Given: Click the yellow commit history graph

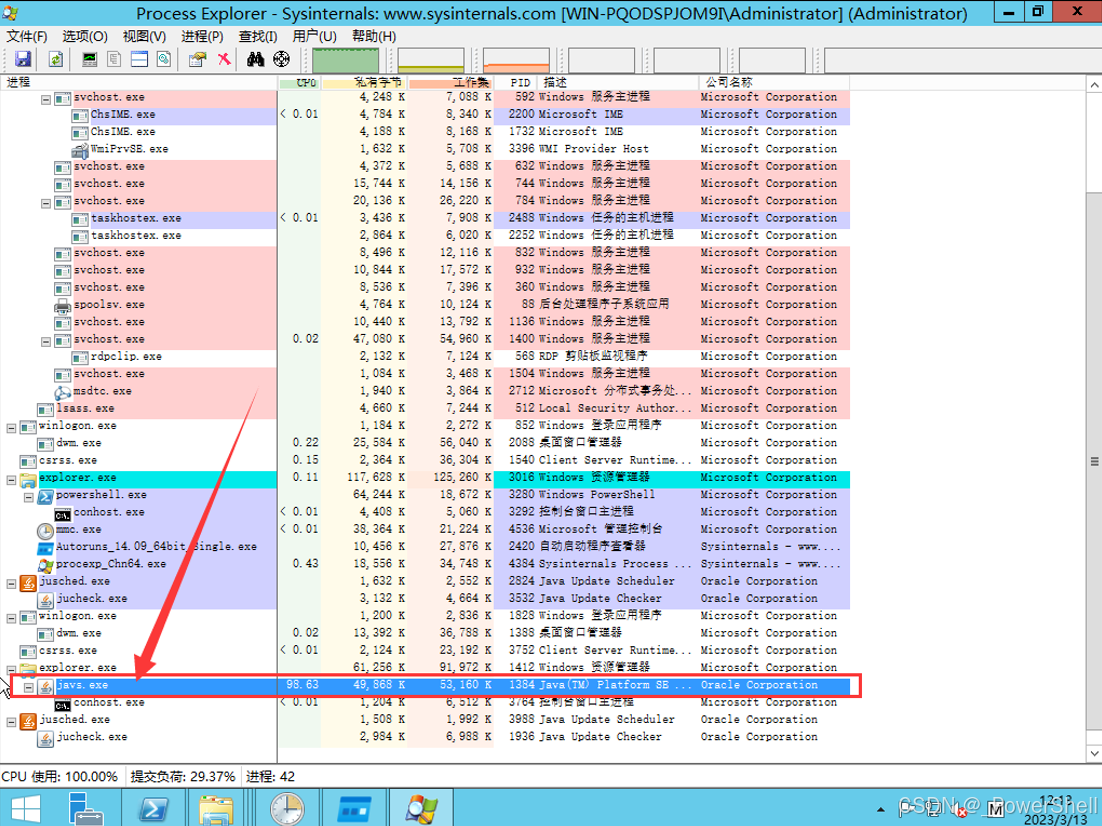Looking at the screenshot, I should (431, 60).
